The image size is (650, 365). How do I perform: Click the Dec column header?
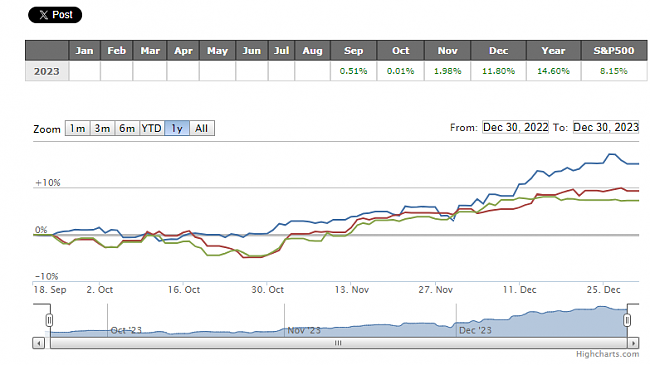click(x=499, y=51)
